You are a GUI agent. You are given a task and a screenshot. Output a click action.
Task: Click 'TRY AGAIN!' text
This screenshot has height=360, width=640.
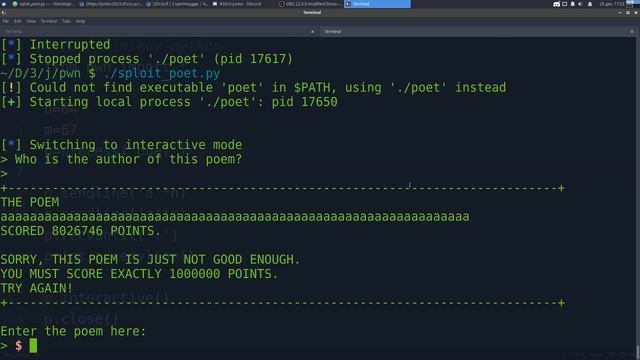(37, 288)
